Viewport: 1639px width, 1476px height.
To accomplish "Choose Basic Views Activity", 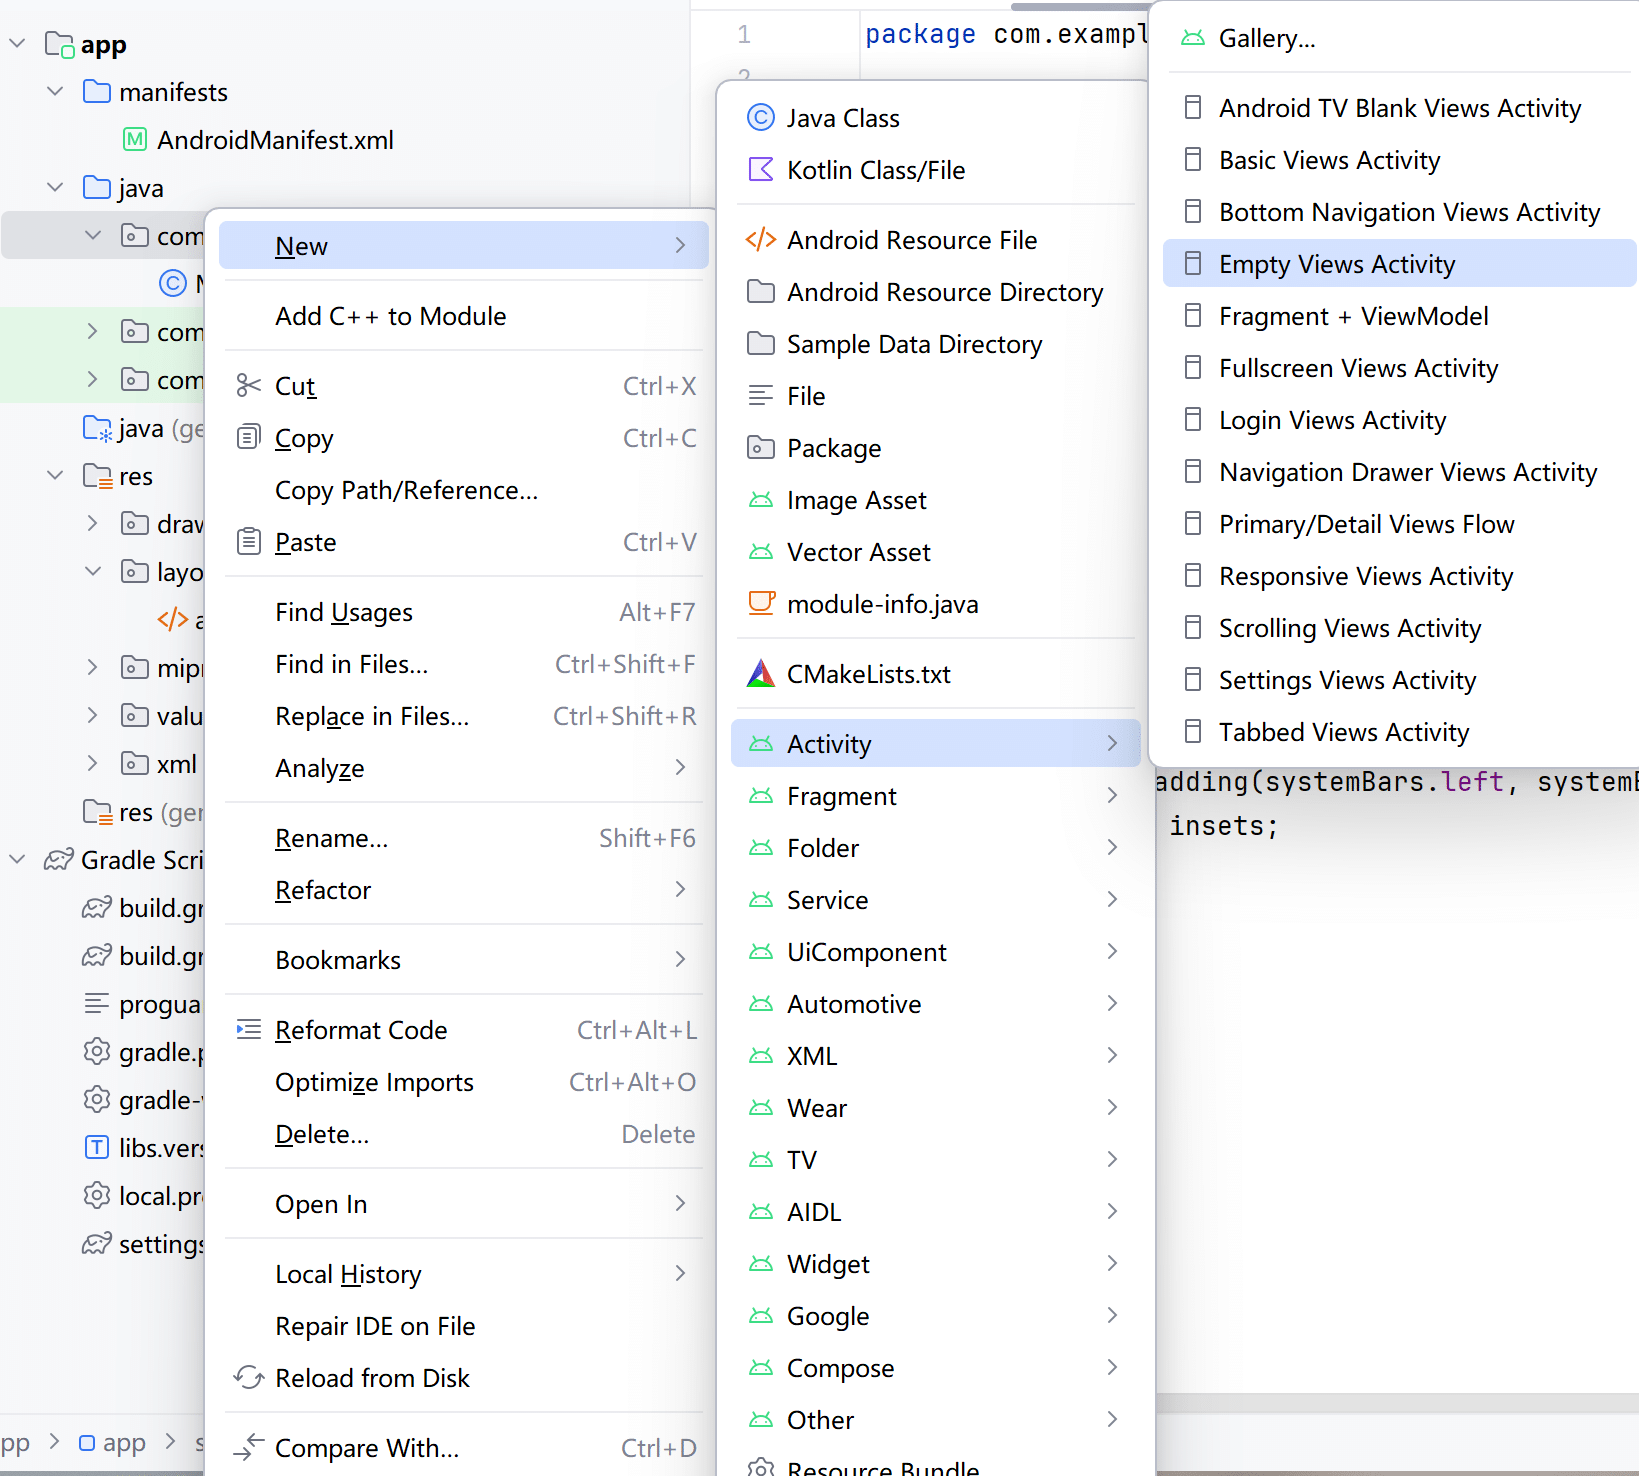I will 1328,160.
